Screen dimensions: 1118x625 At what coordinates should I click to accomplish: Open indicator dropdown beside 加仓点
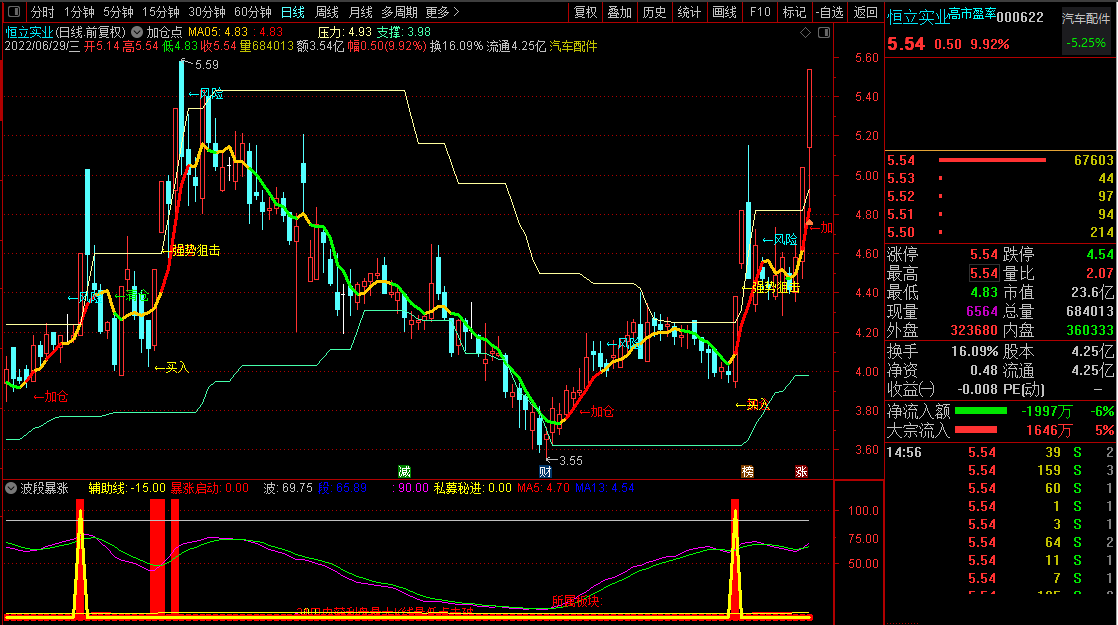pyautogui.click(x=137, y=32)
